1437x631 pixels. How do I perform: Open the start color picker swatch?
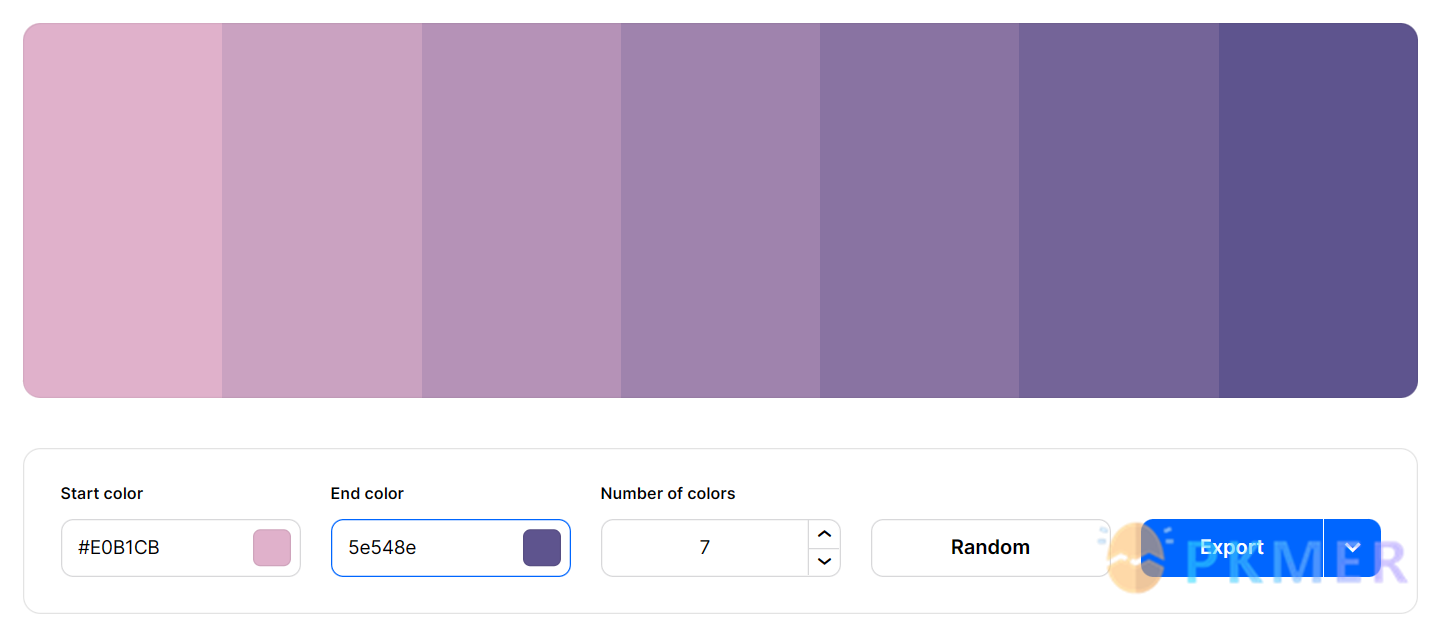pyautogui.click(x=272, y=548)
